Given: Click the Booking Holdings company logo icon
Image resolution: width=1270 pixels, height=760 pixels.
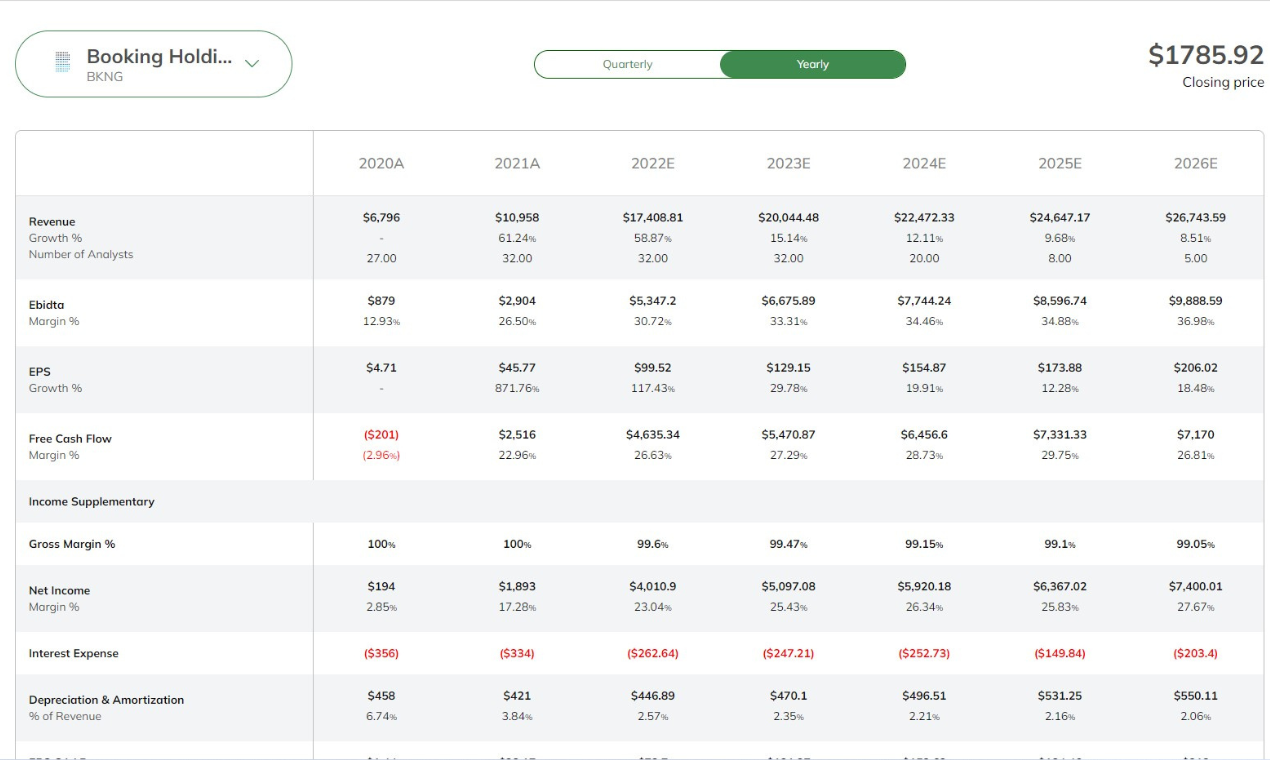Looking at the screenshot, I should [x=63, y=63].
